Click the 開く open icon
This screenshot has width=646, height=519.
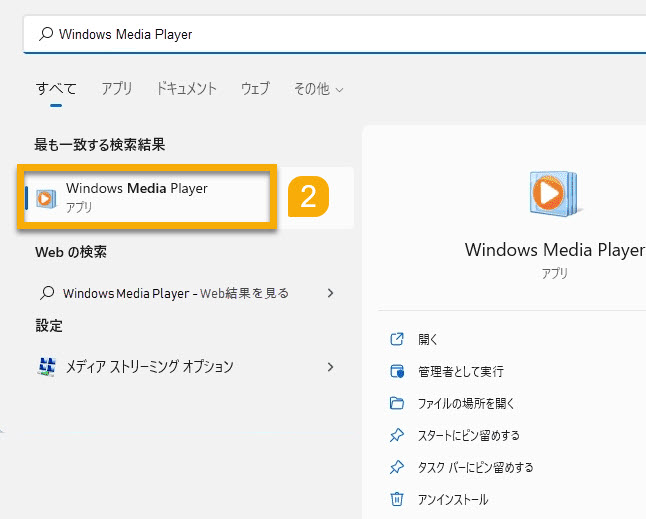pyautogui.click(x=397, y=339)
